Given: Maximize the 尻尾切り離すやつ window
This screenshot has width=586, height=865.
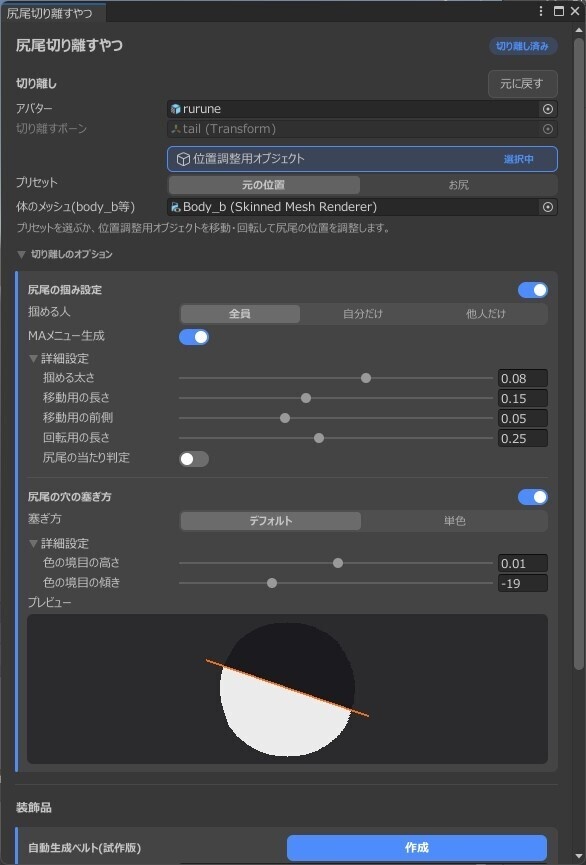Looking at the screenshot, I should [558, 11].
